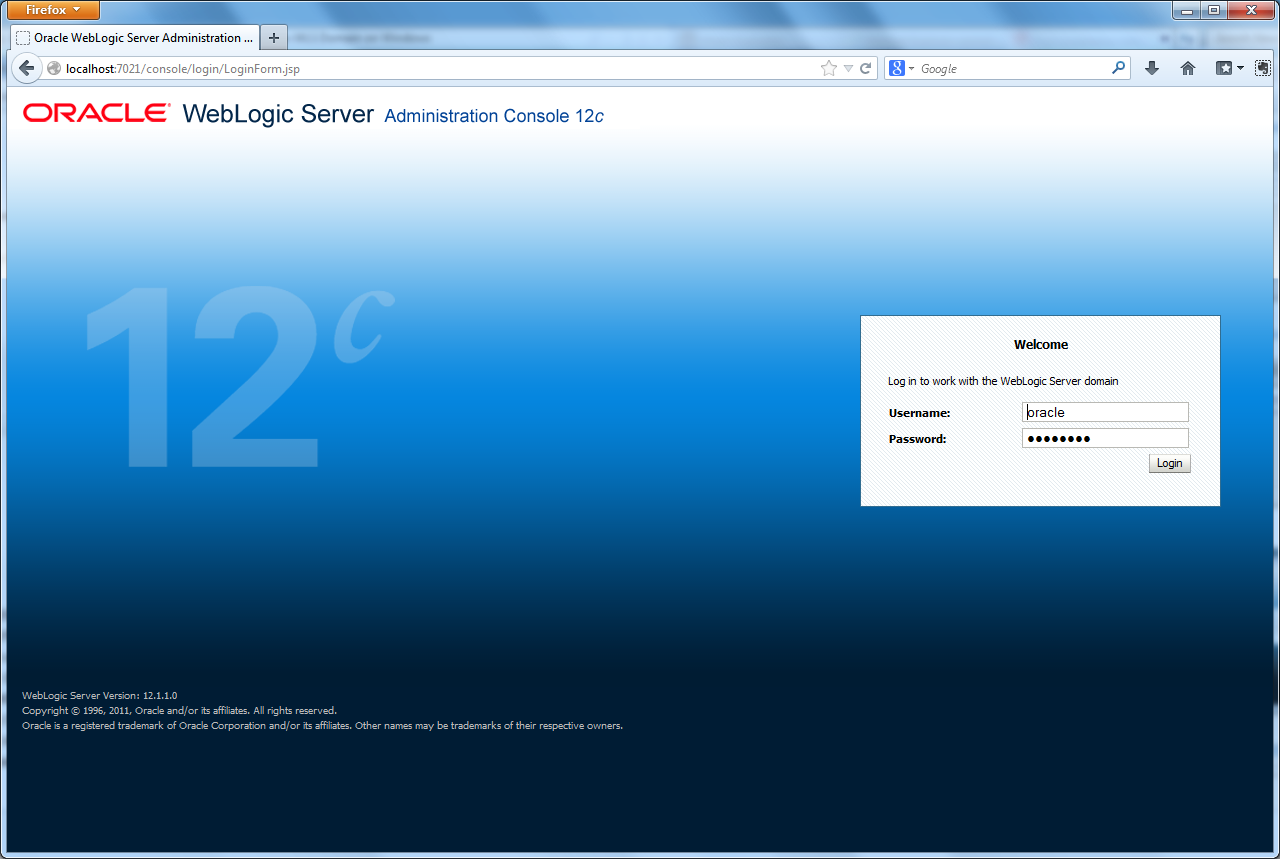Viewport: 1280px width, 859px height.
Task: Go back with the browser back arrow
Action: click(x=26, y=68)
